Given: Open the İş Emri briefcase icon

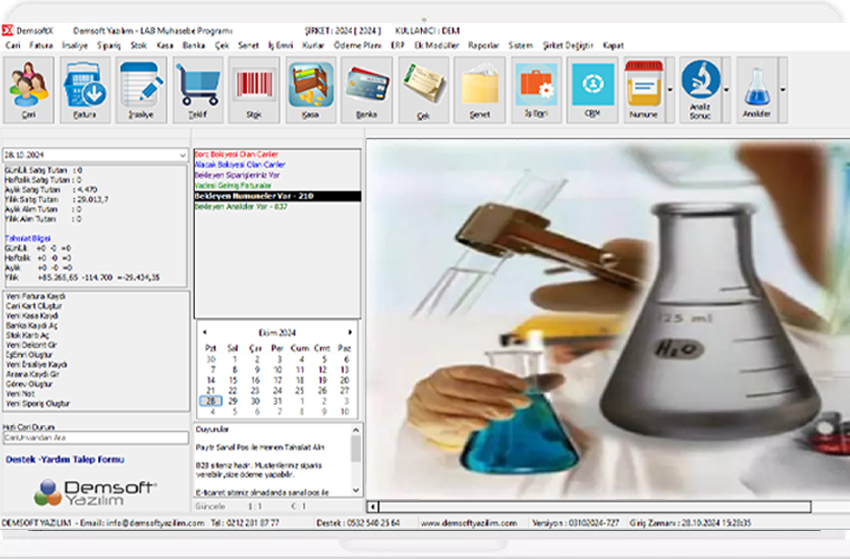Looking at the screenshot, I should pos(536,89).
